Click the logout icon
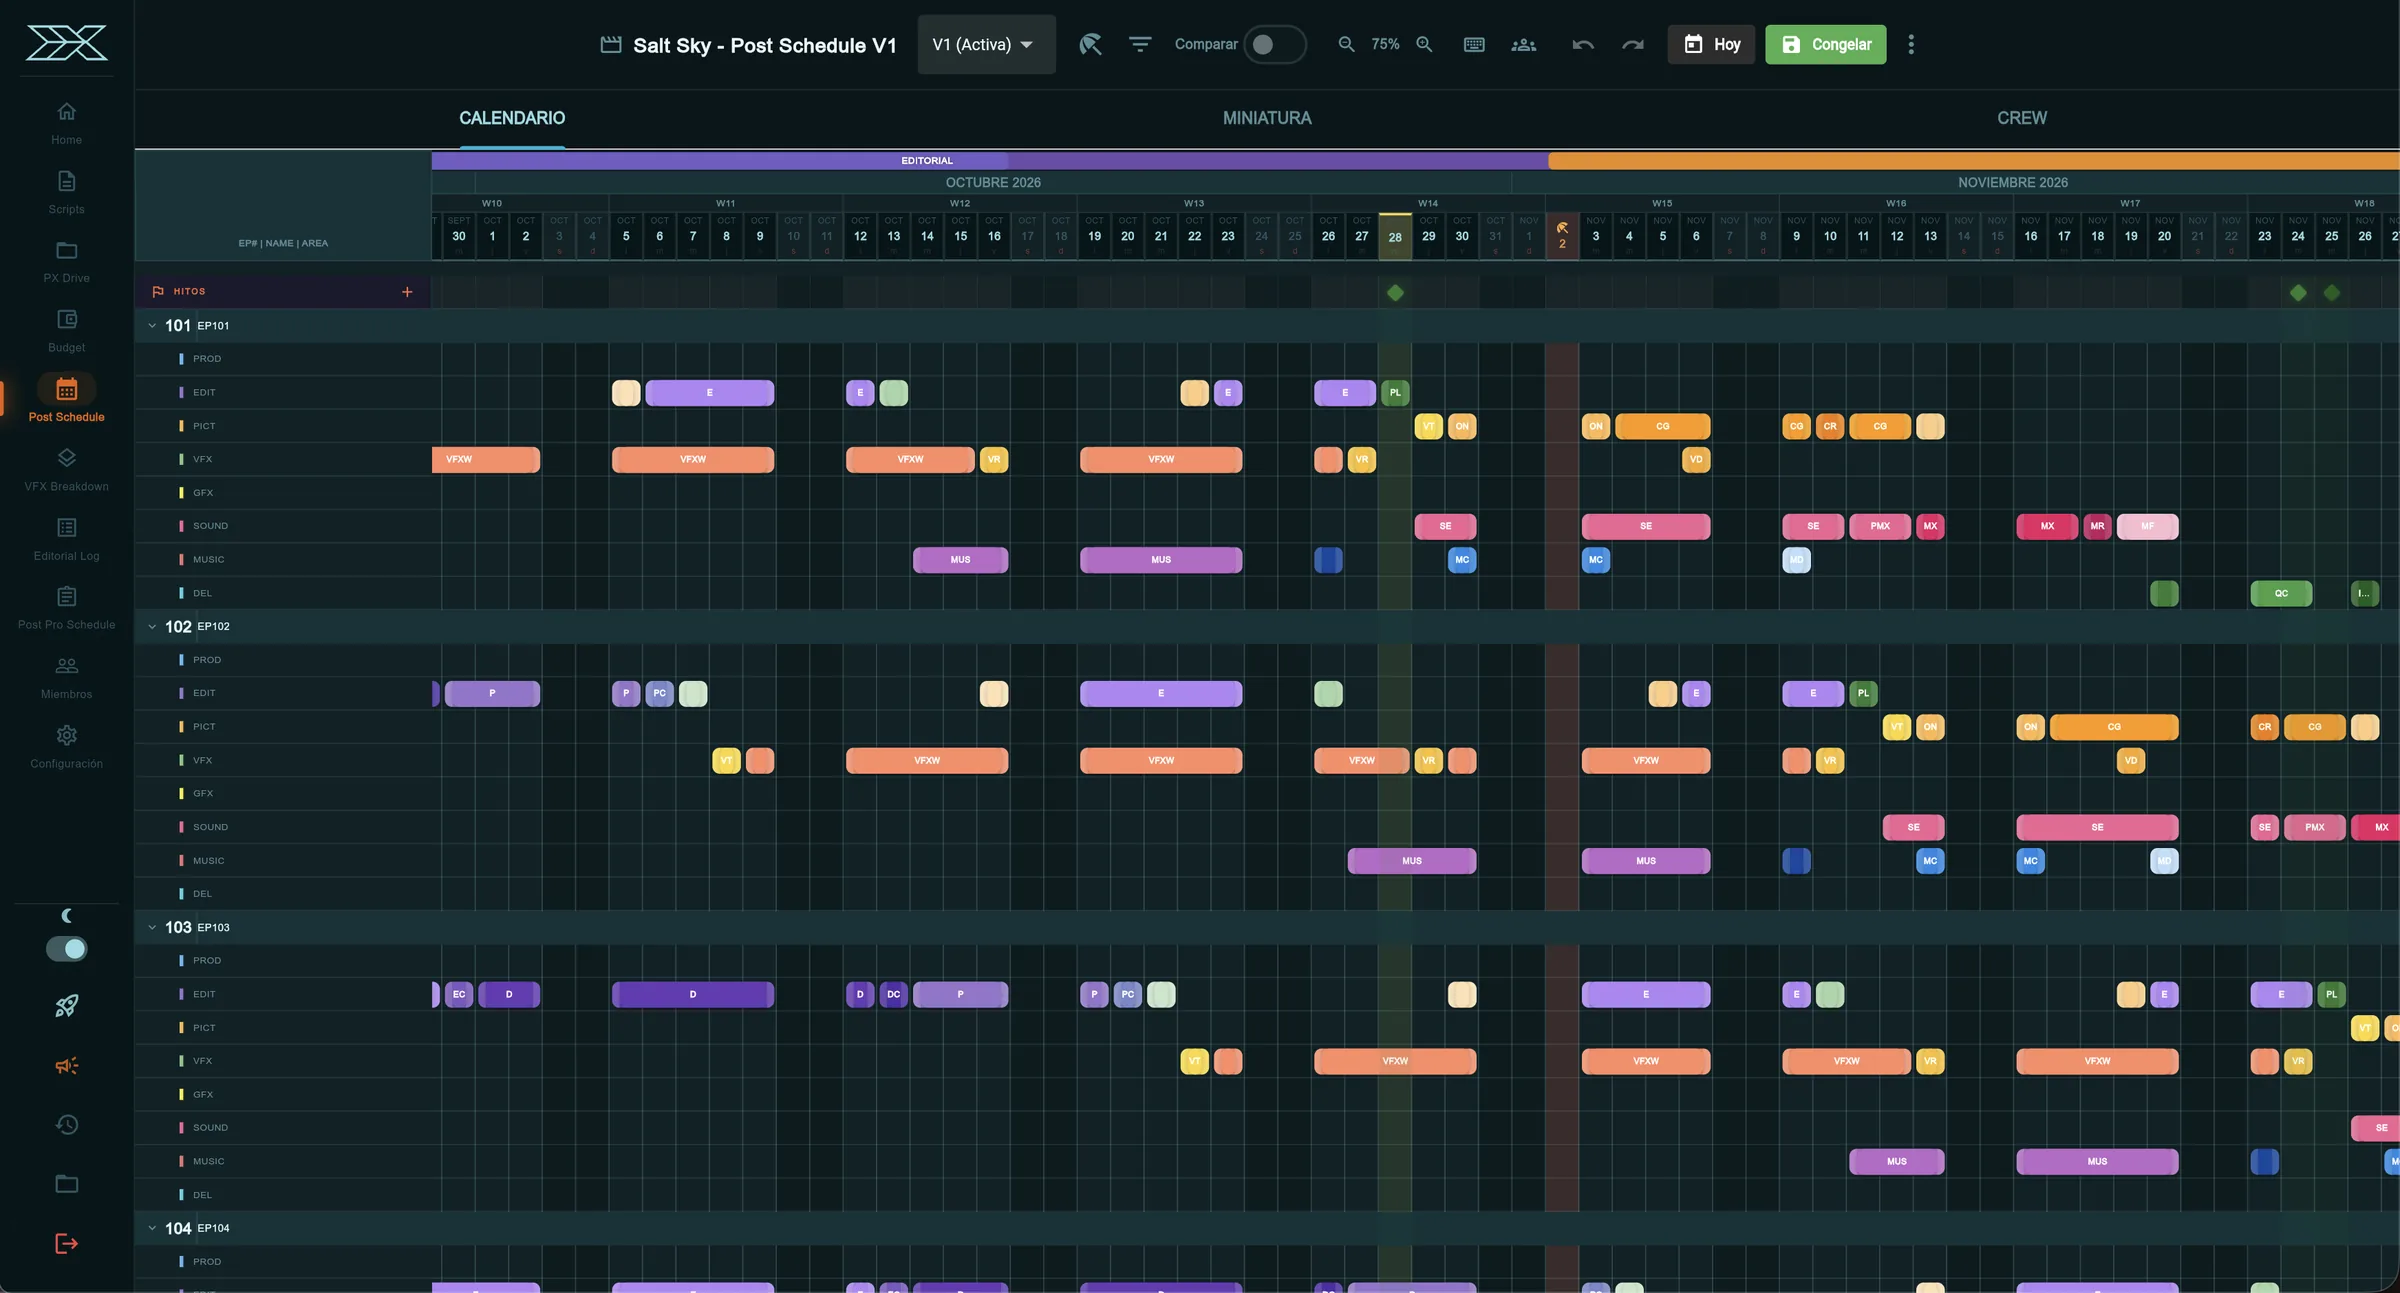This screenshot has height=1293, width=2400. coord(66,1243)
